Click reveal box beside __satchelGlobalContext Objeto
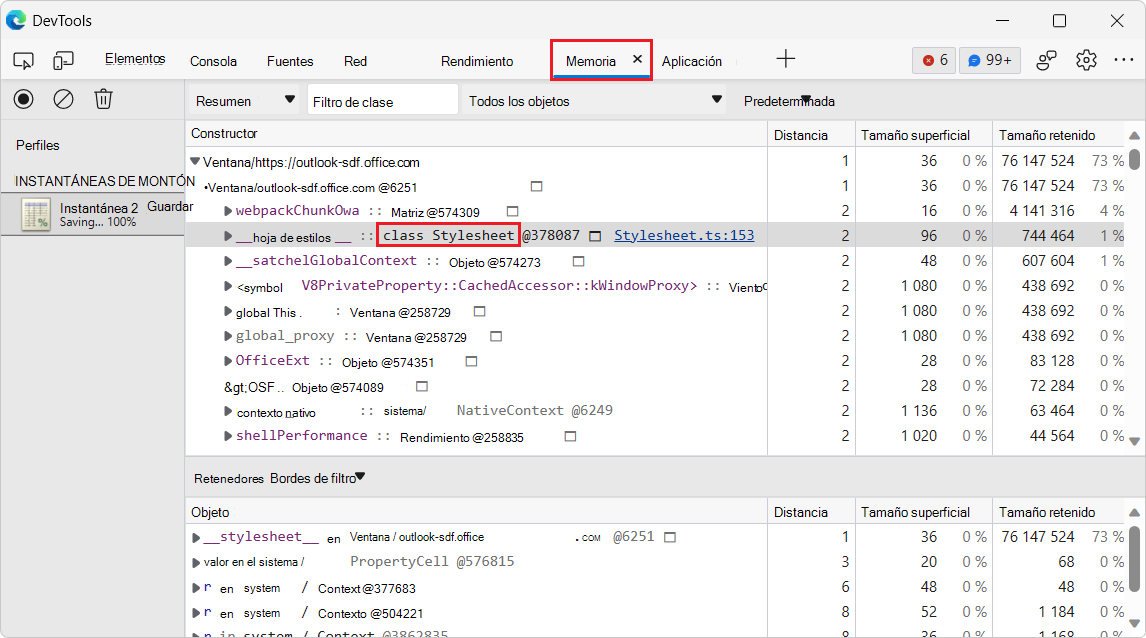The image size is (1146, 638). (578, 261)
